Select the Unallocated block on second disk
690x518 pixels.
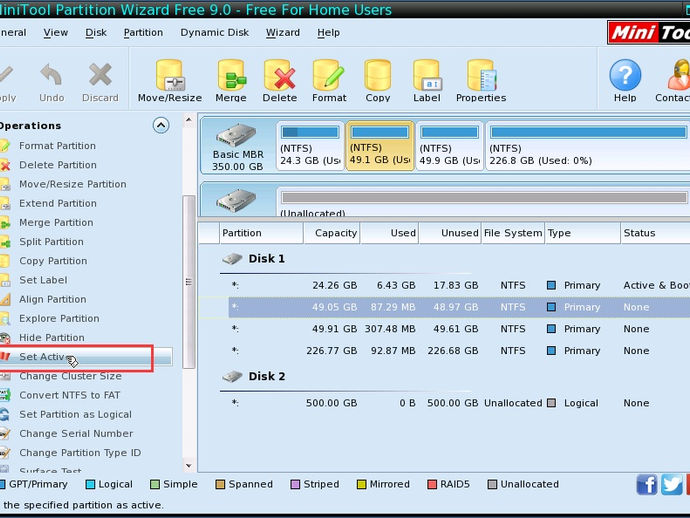[484, 202]
